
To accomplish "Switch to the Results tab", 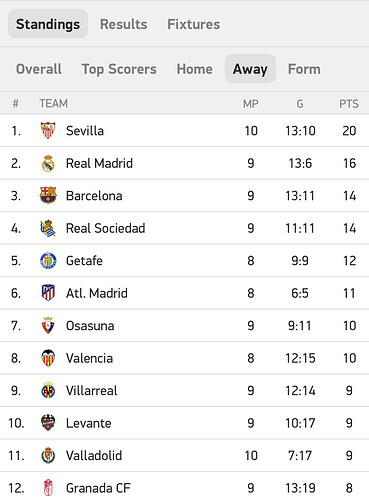I will [x=124, y=24].
